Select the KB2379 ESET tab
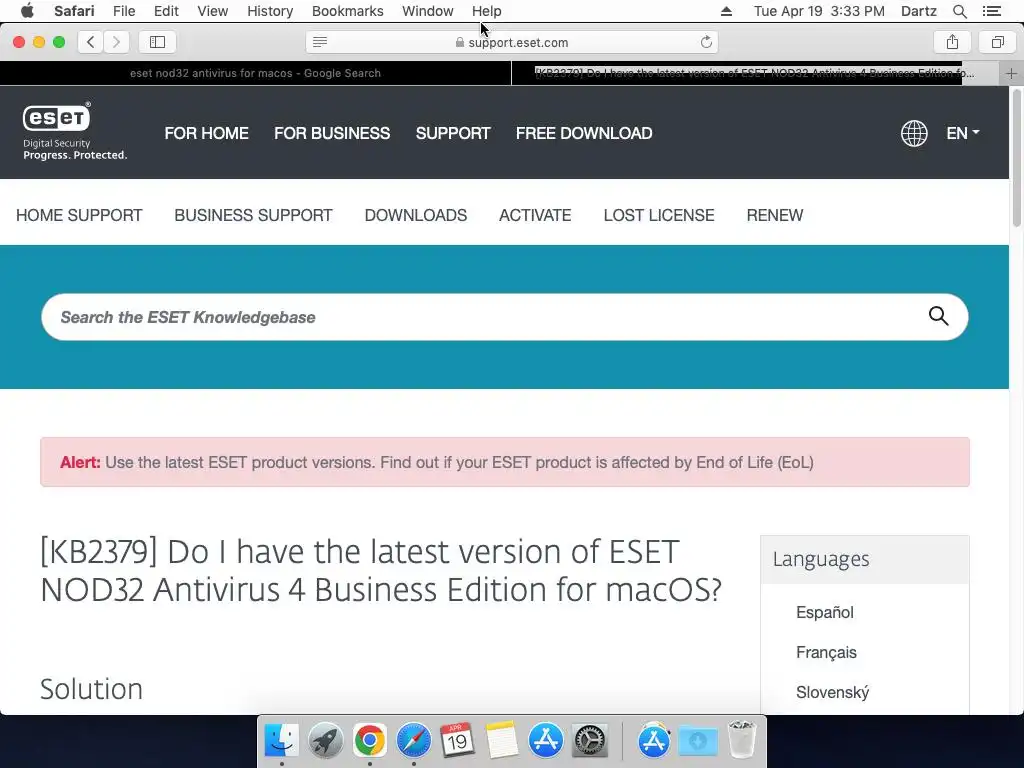The height and width of the screenshot is (768, 1024). [x=755, y=73]
